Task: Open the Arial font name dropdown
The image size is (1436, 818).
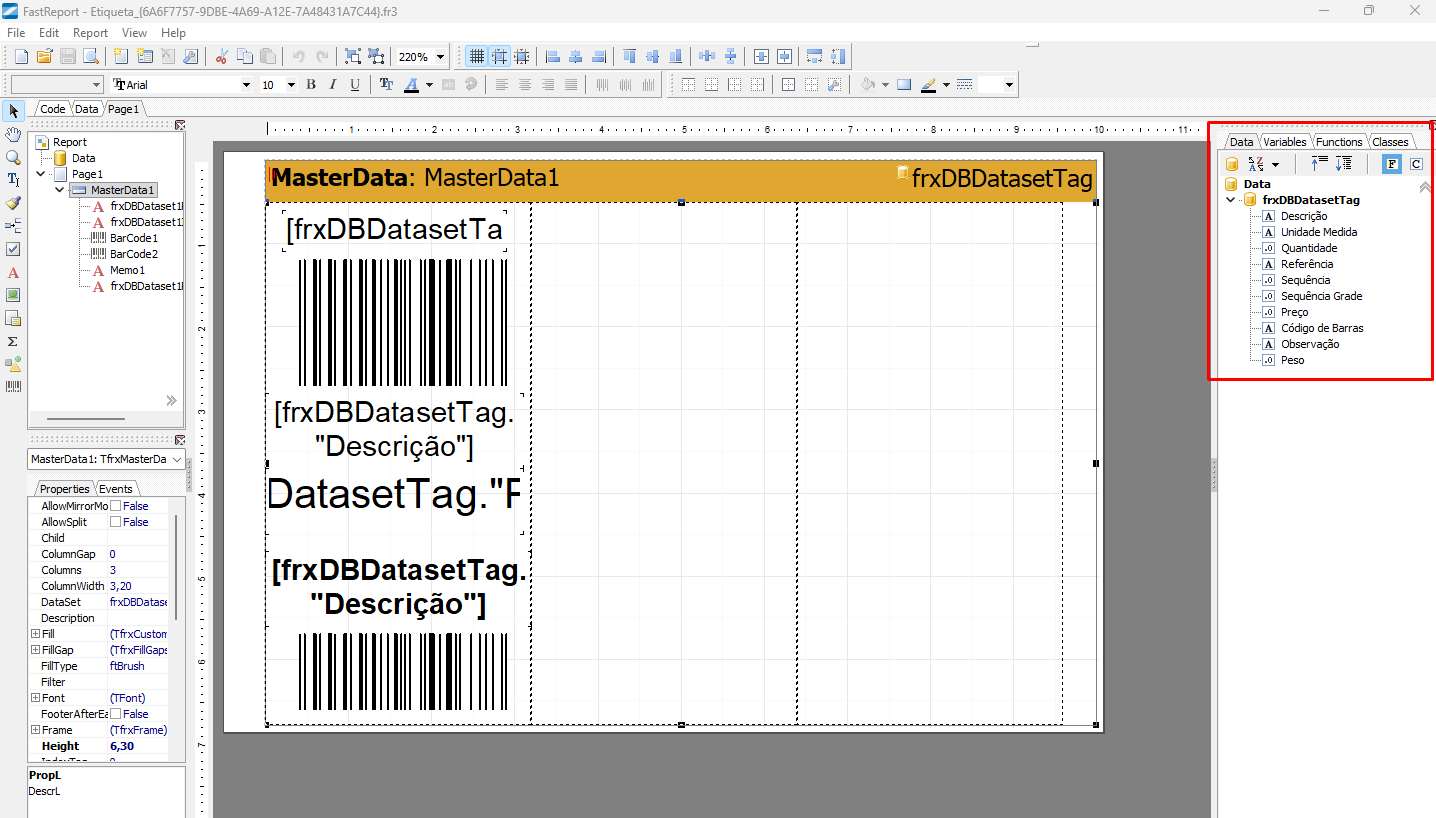Action: pyautogui.click(x=246, y=85)
